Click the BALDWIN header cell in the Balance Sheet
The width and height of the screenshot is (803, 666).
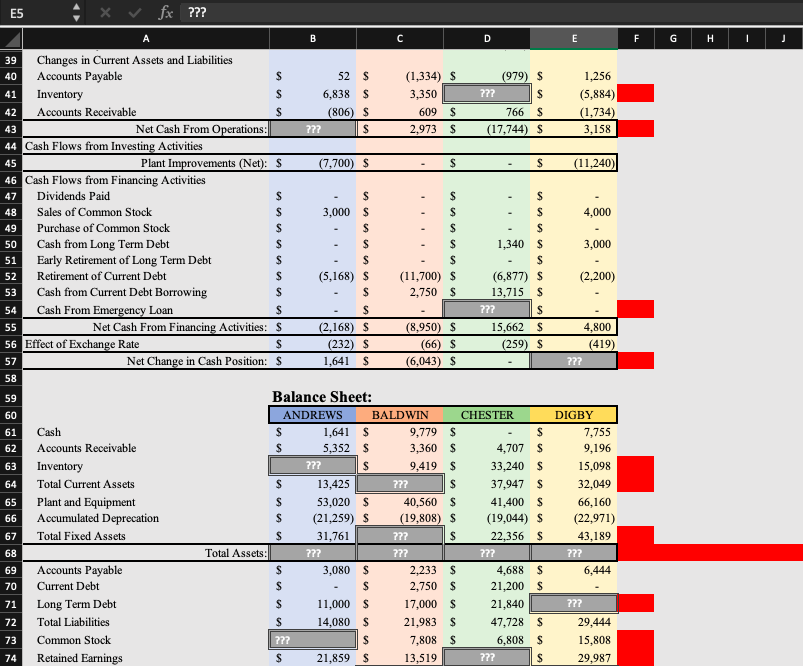click(x=399, y=414)
